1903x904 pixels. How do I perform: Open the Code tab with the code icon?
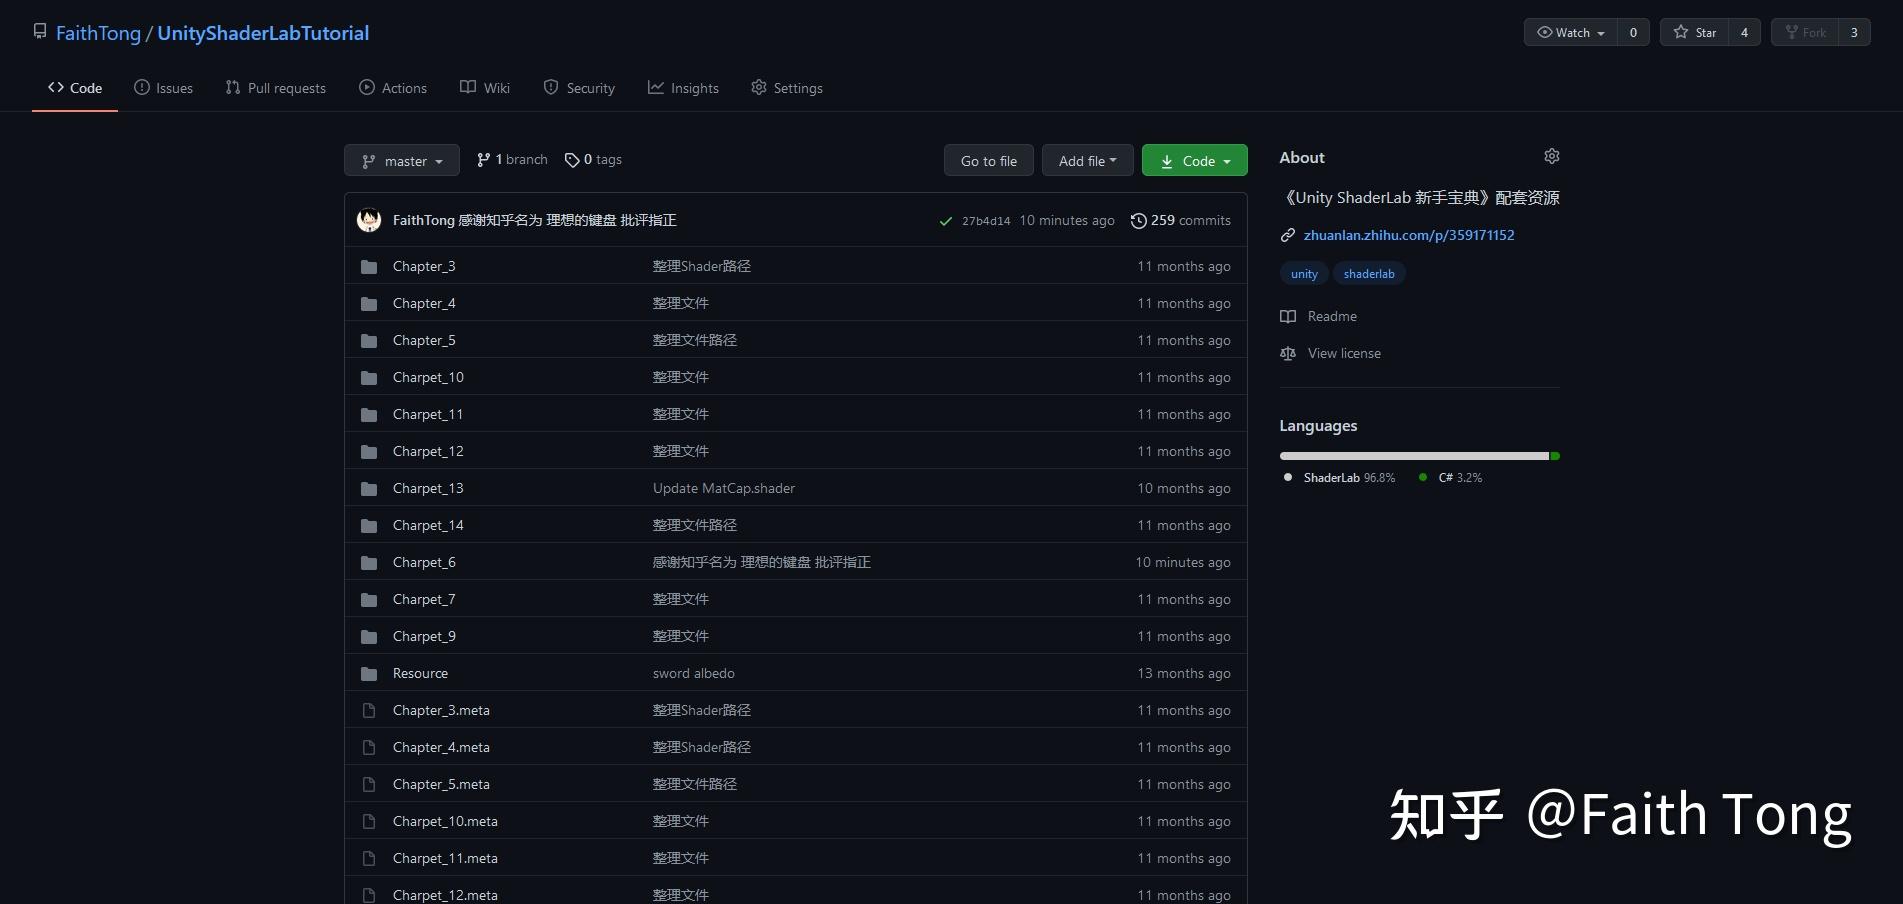pyautogui.click(x=56, y=88)
